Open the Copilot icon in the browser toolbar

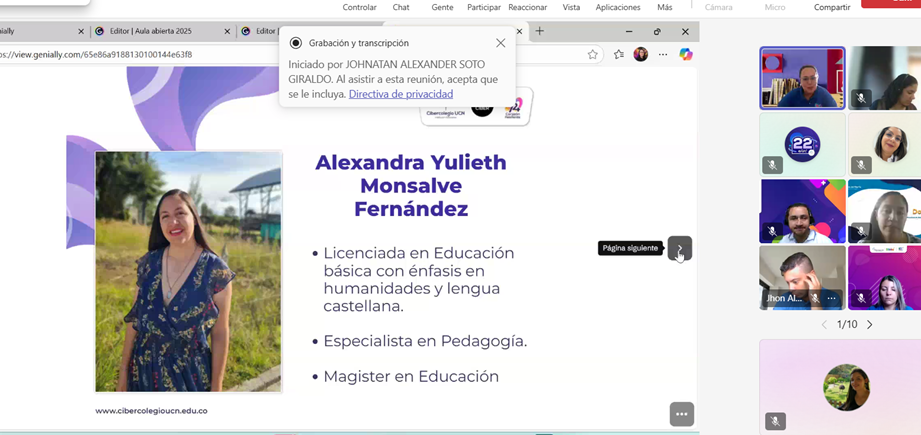(685, 55)
